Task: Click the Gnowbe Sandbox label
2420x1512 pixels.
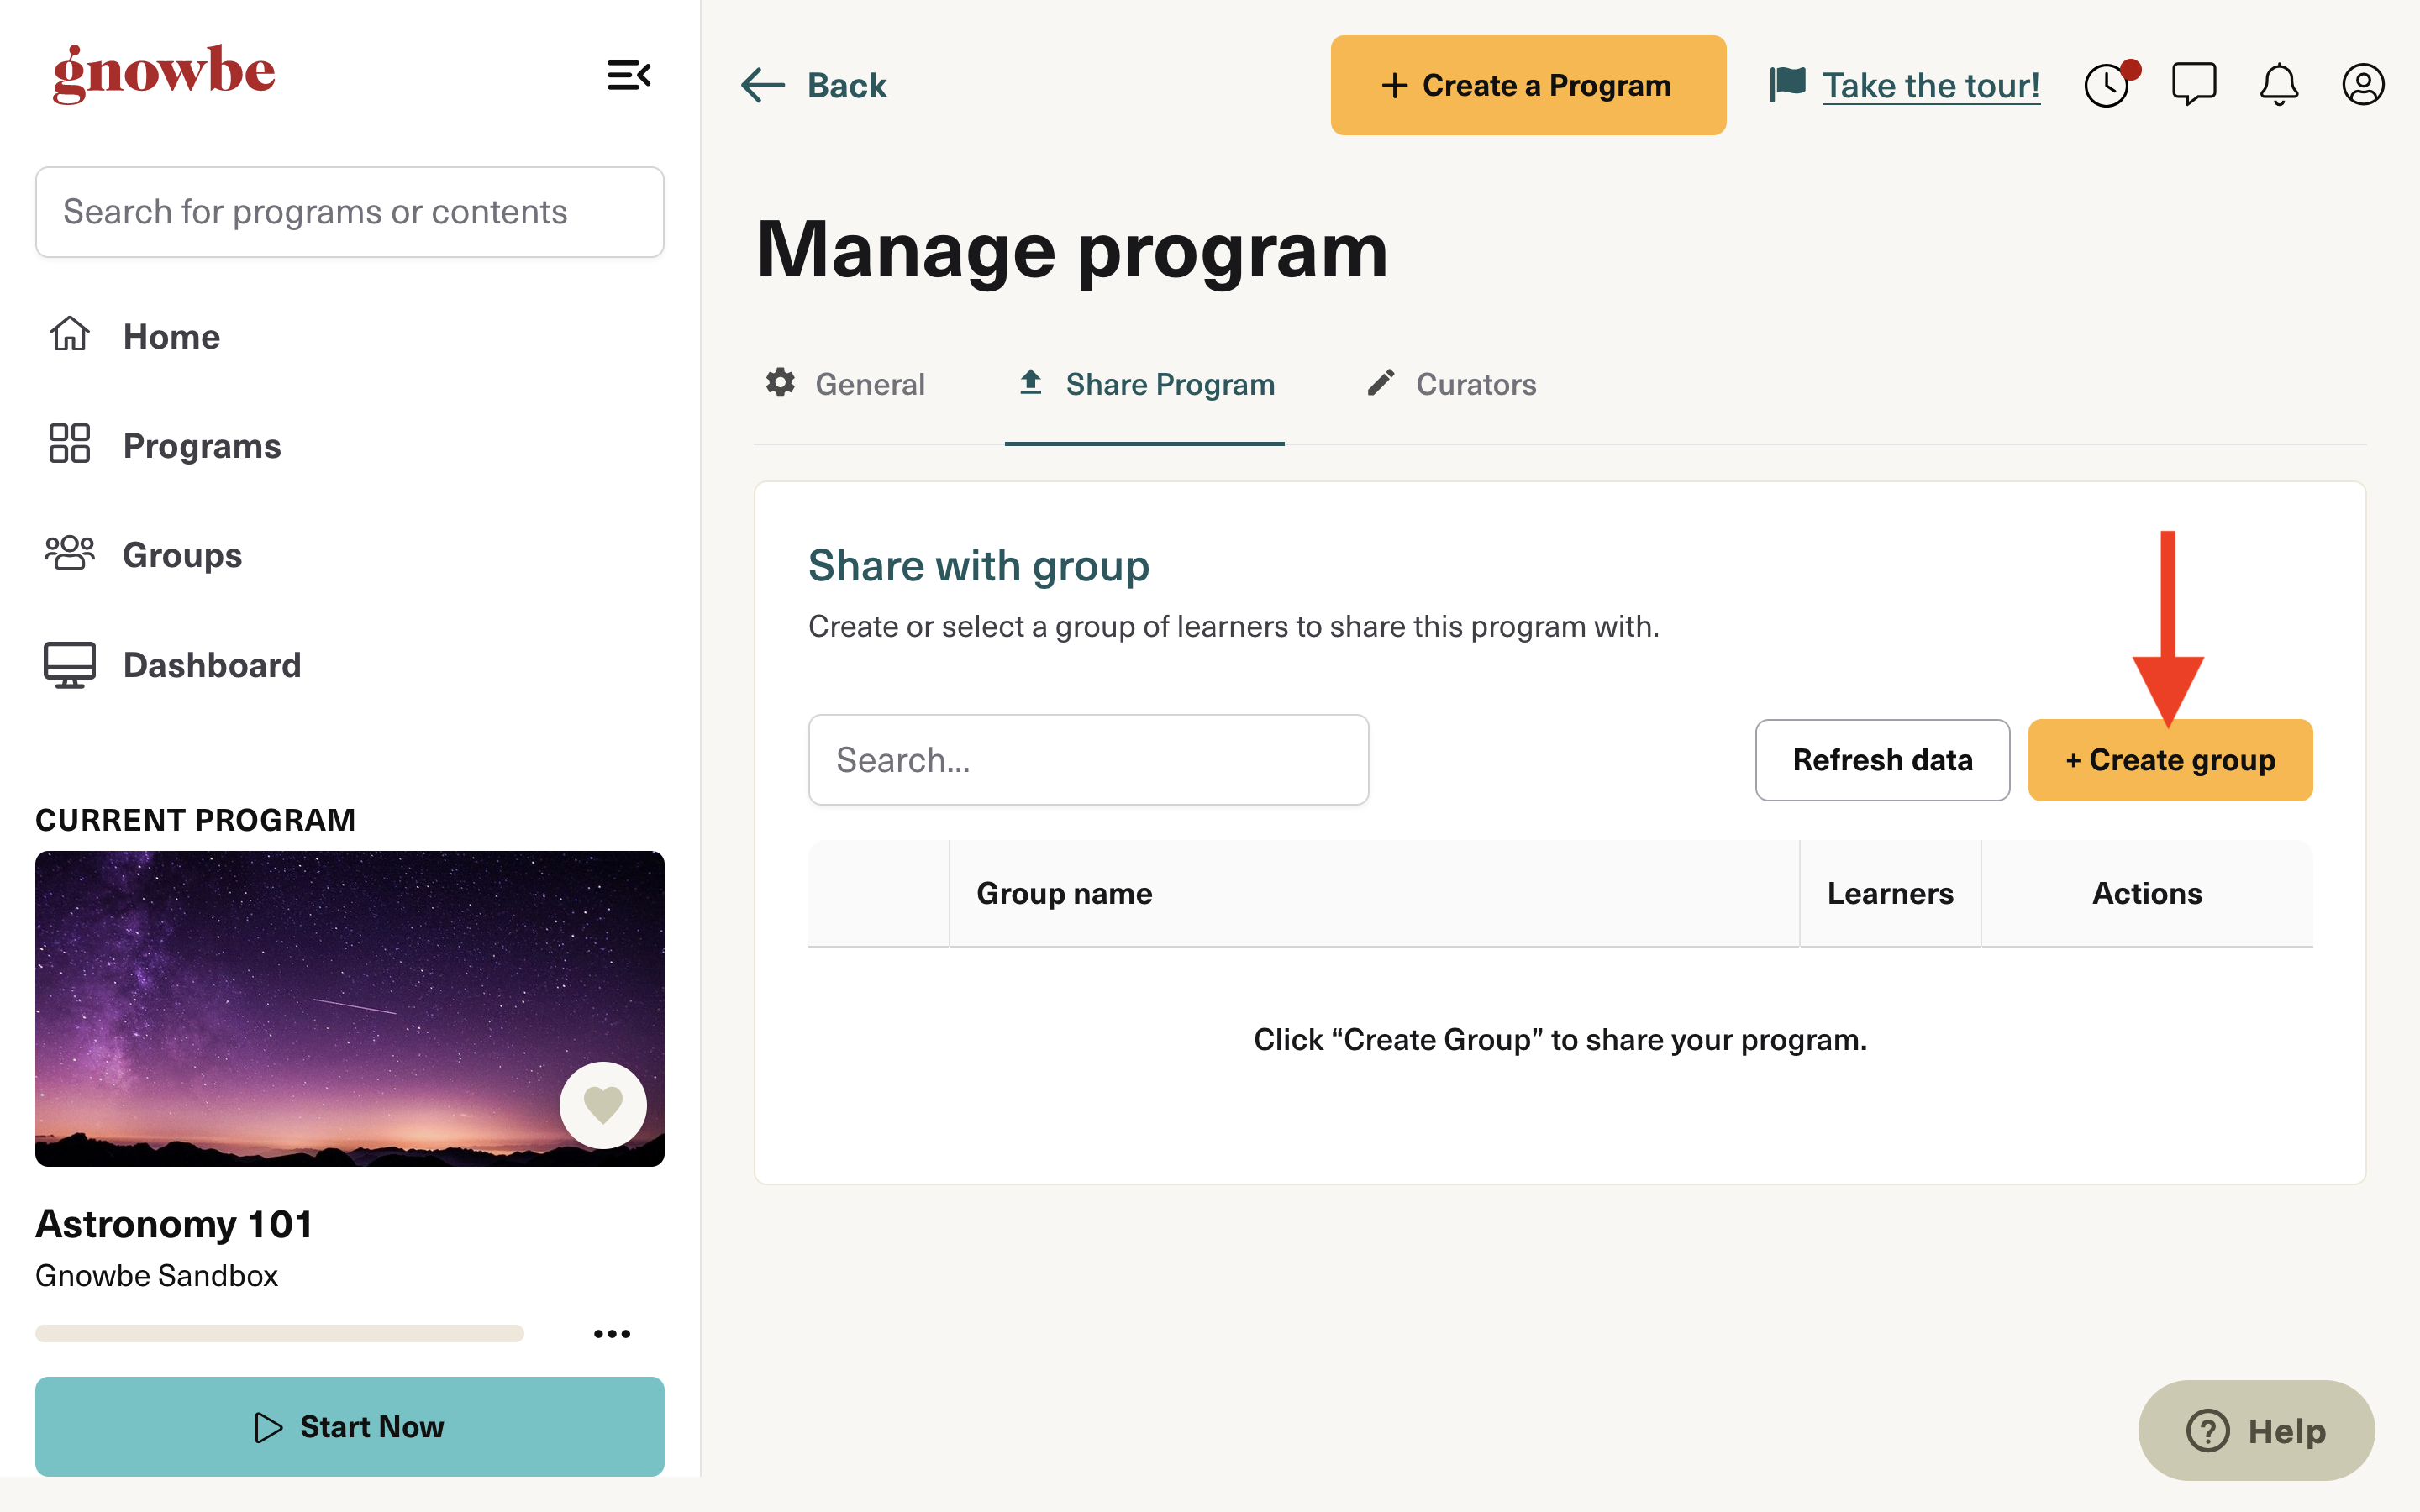Action: [157, 1276]
